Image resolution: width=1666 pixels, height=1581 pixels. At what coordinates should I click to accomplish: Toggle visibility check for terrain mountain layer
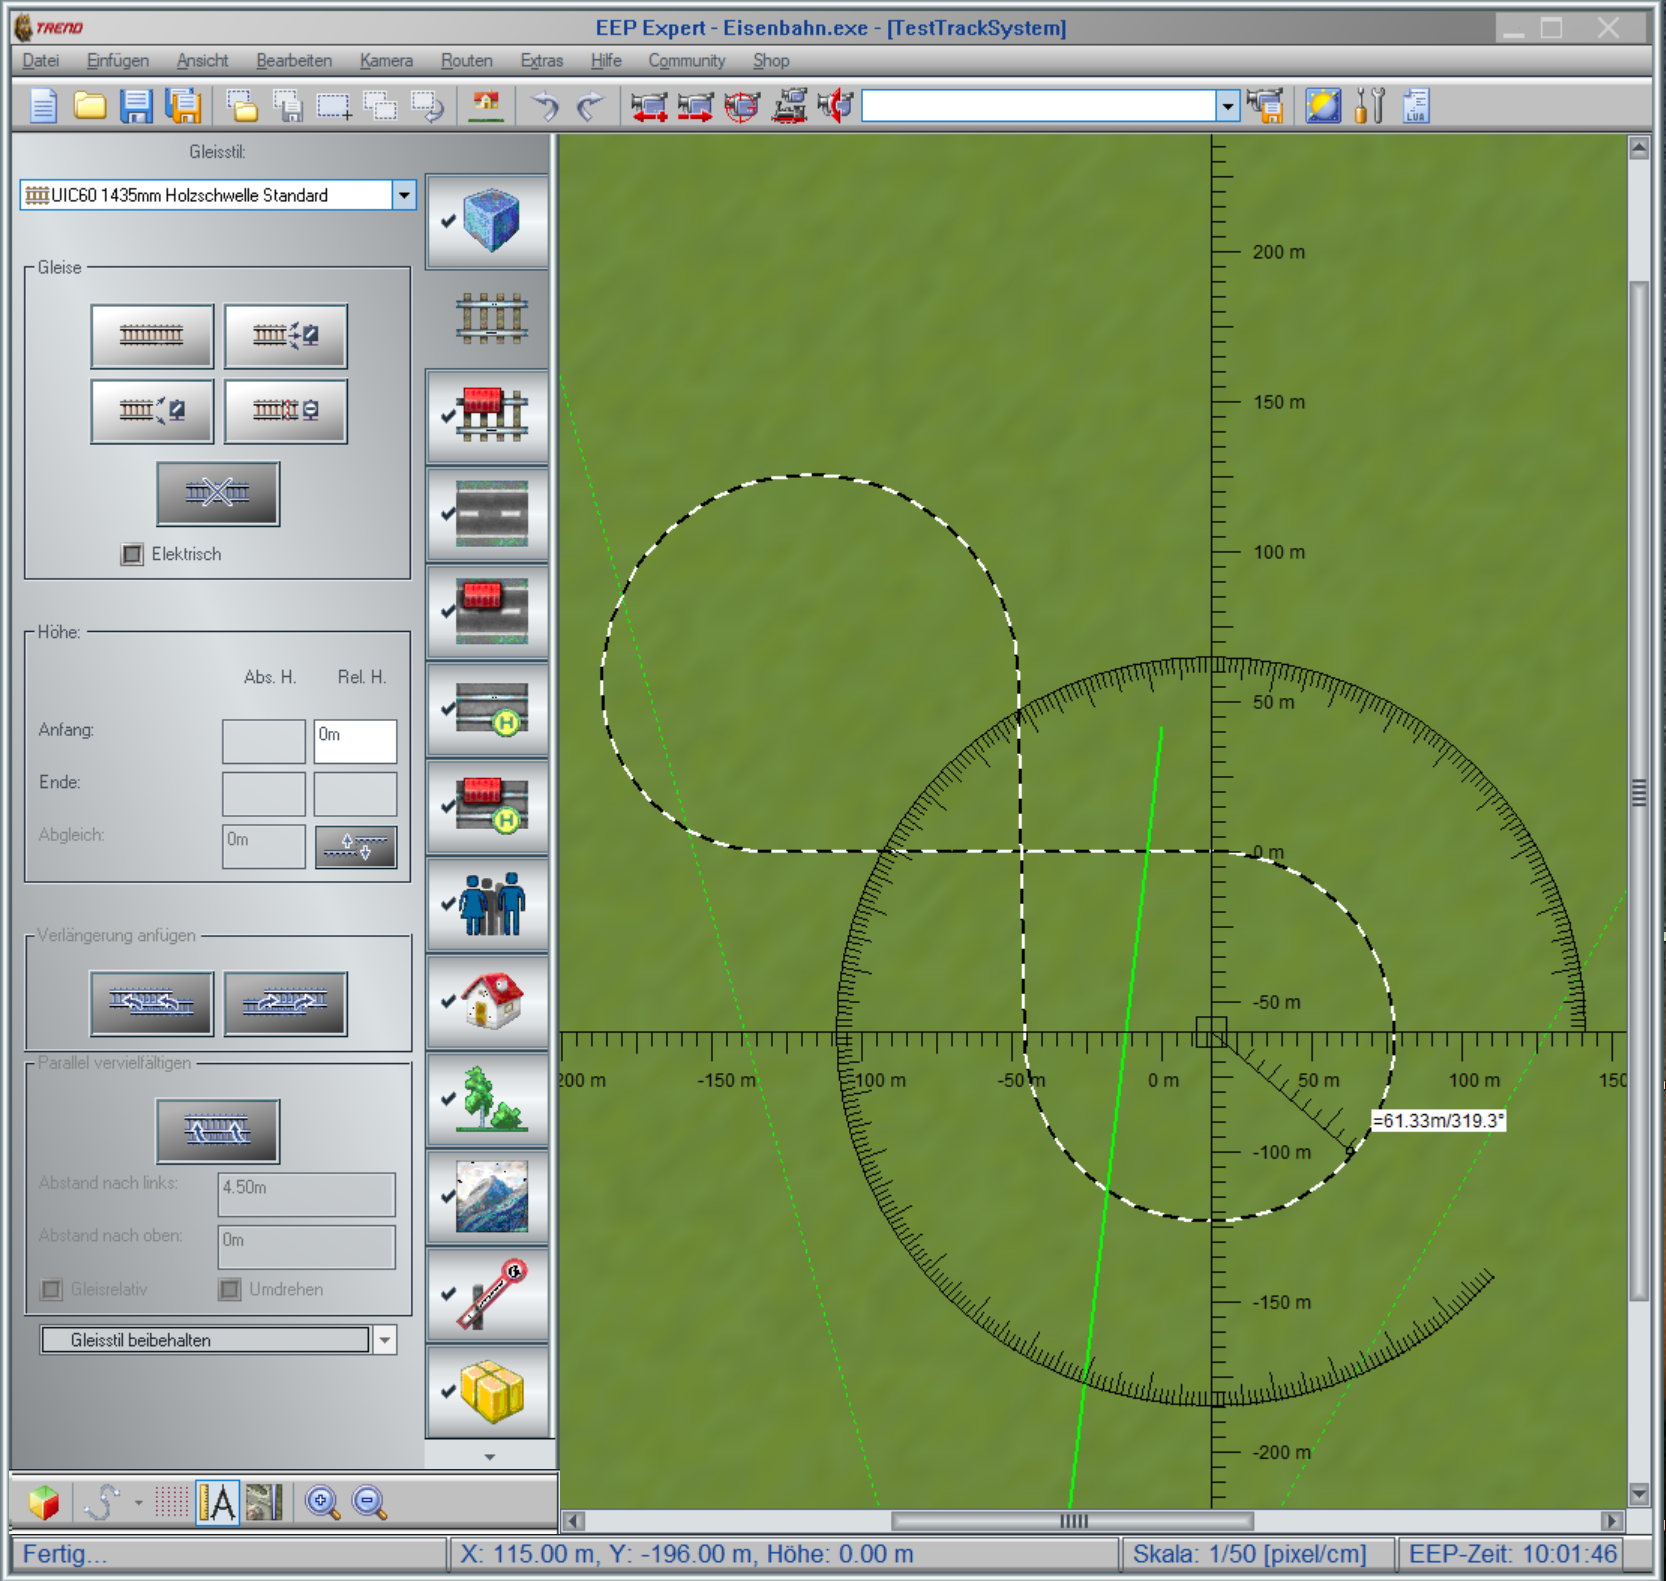(448, 1196)
